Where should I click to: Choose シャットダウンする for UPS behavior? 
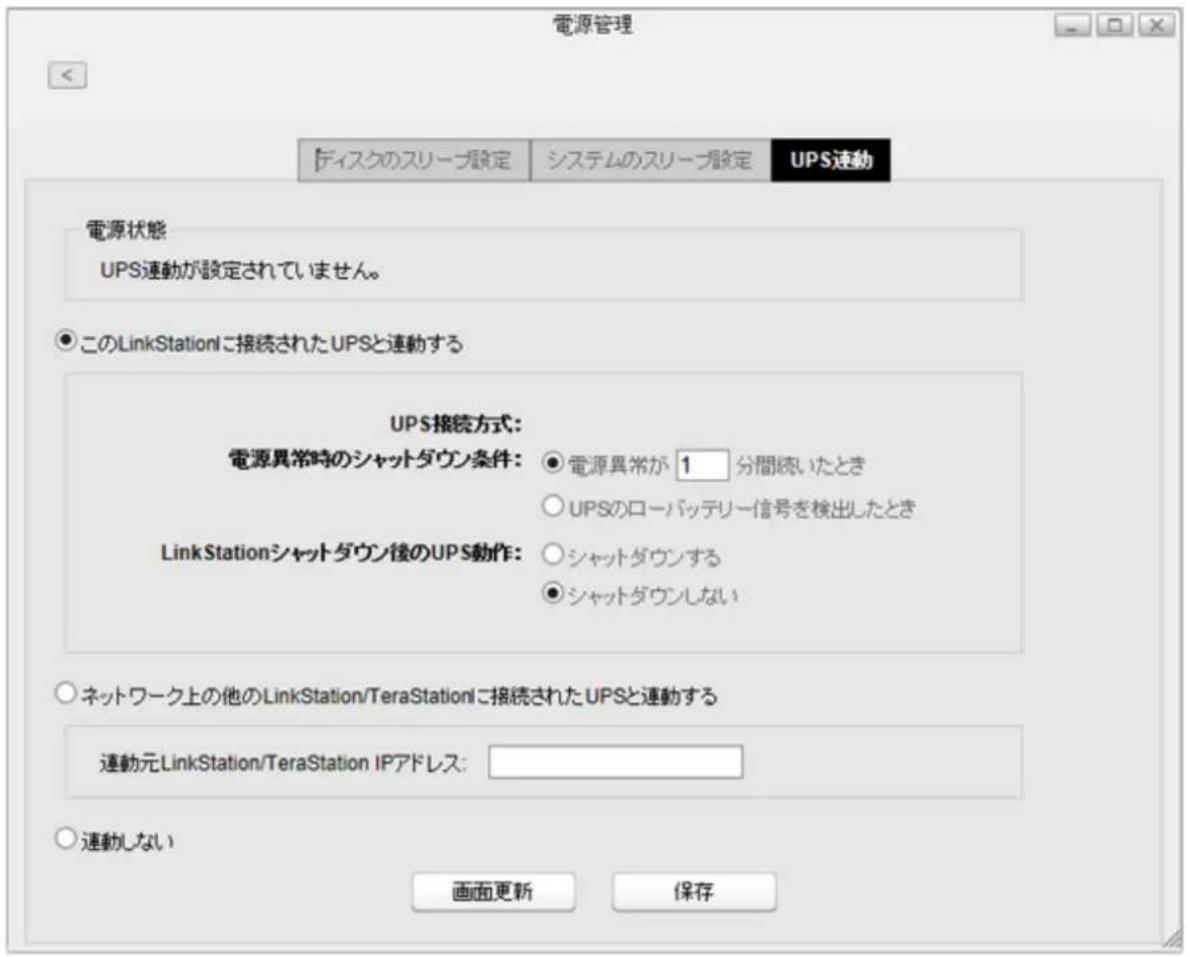coord(552,555)
